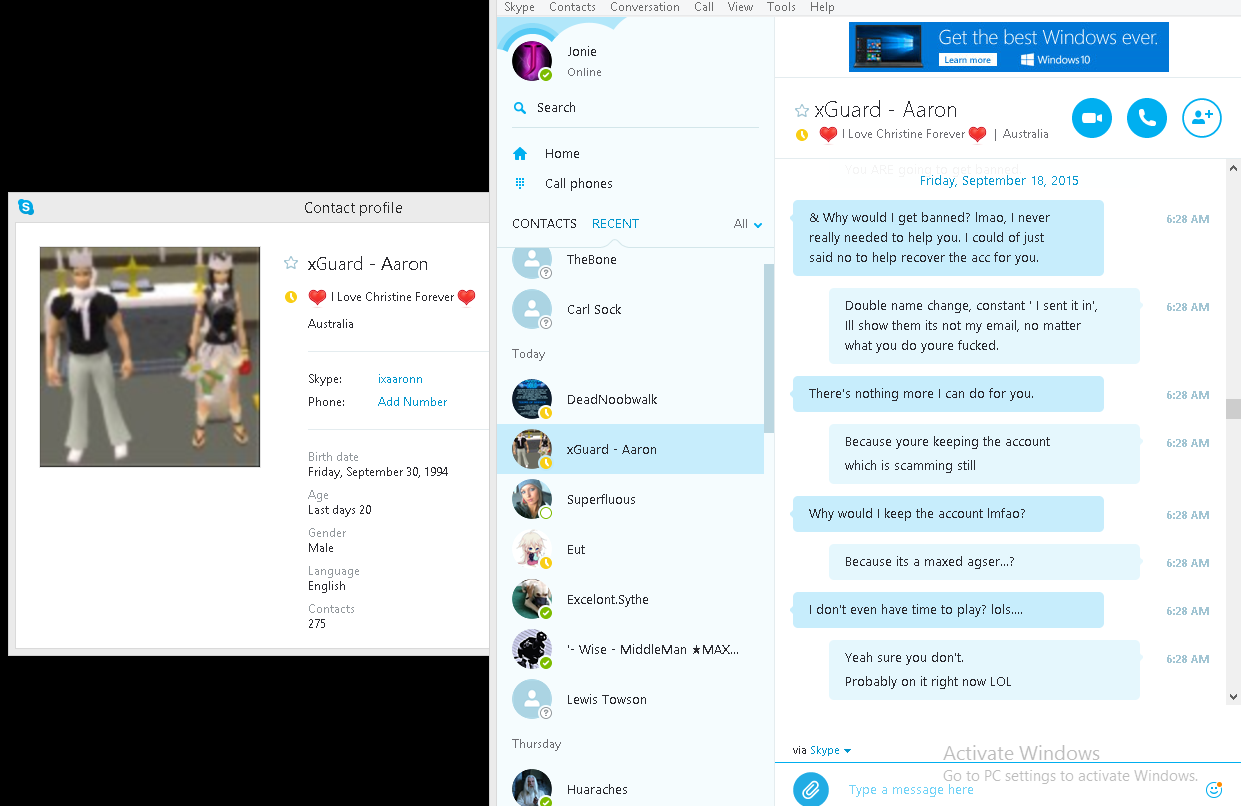1241x806 pixels.
Task: Click Carl Sock's default avatar
Action: [531, 309]
